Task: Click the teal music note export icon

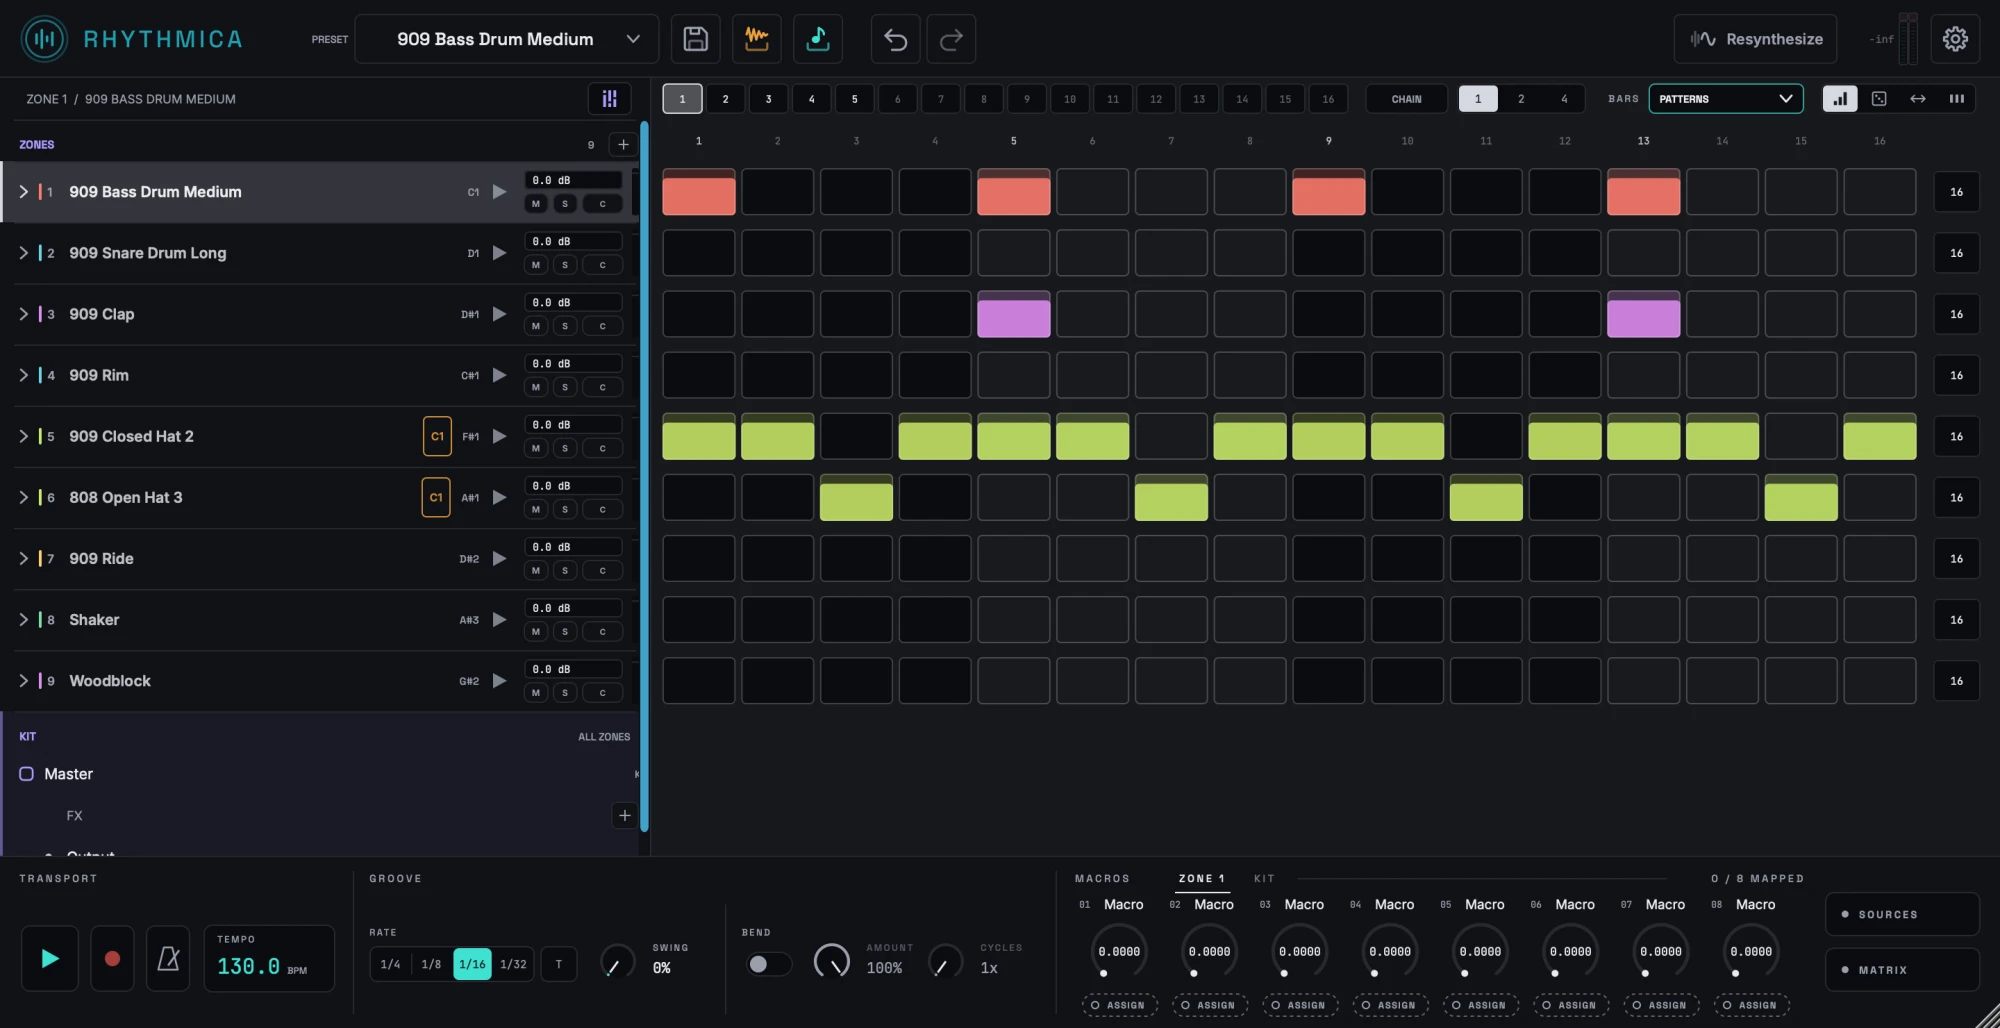Action: [818, 39]
